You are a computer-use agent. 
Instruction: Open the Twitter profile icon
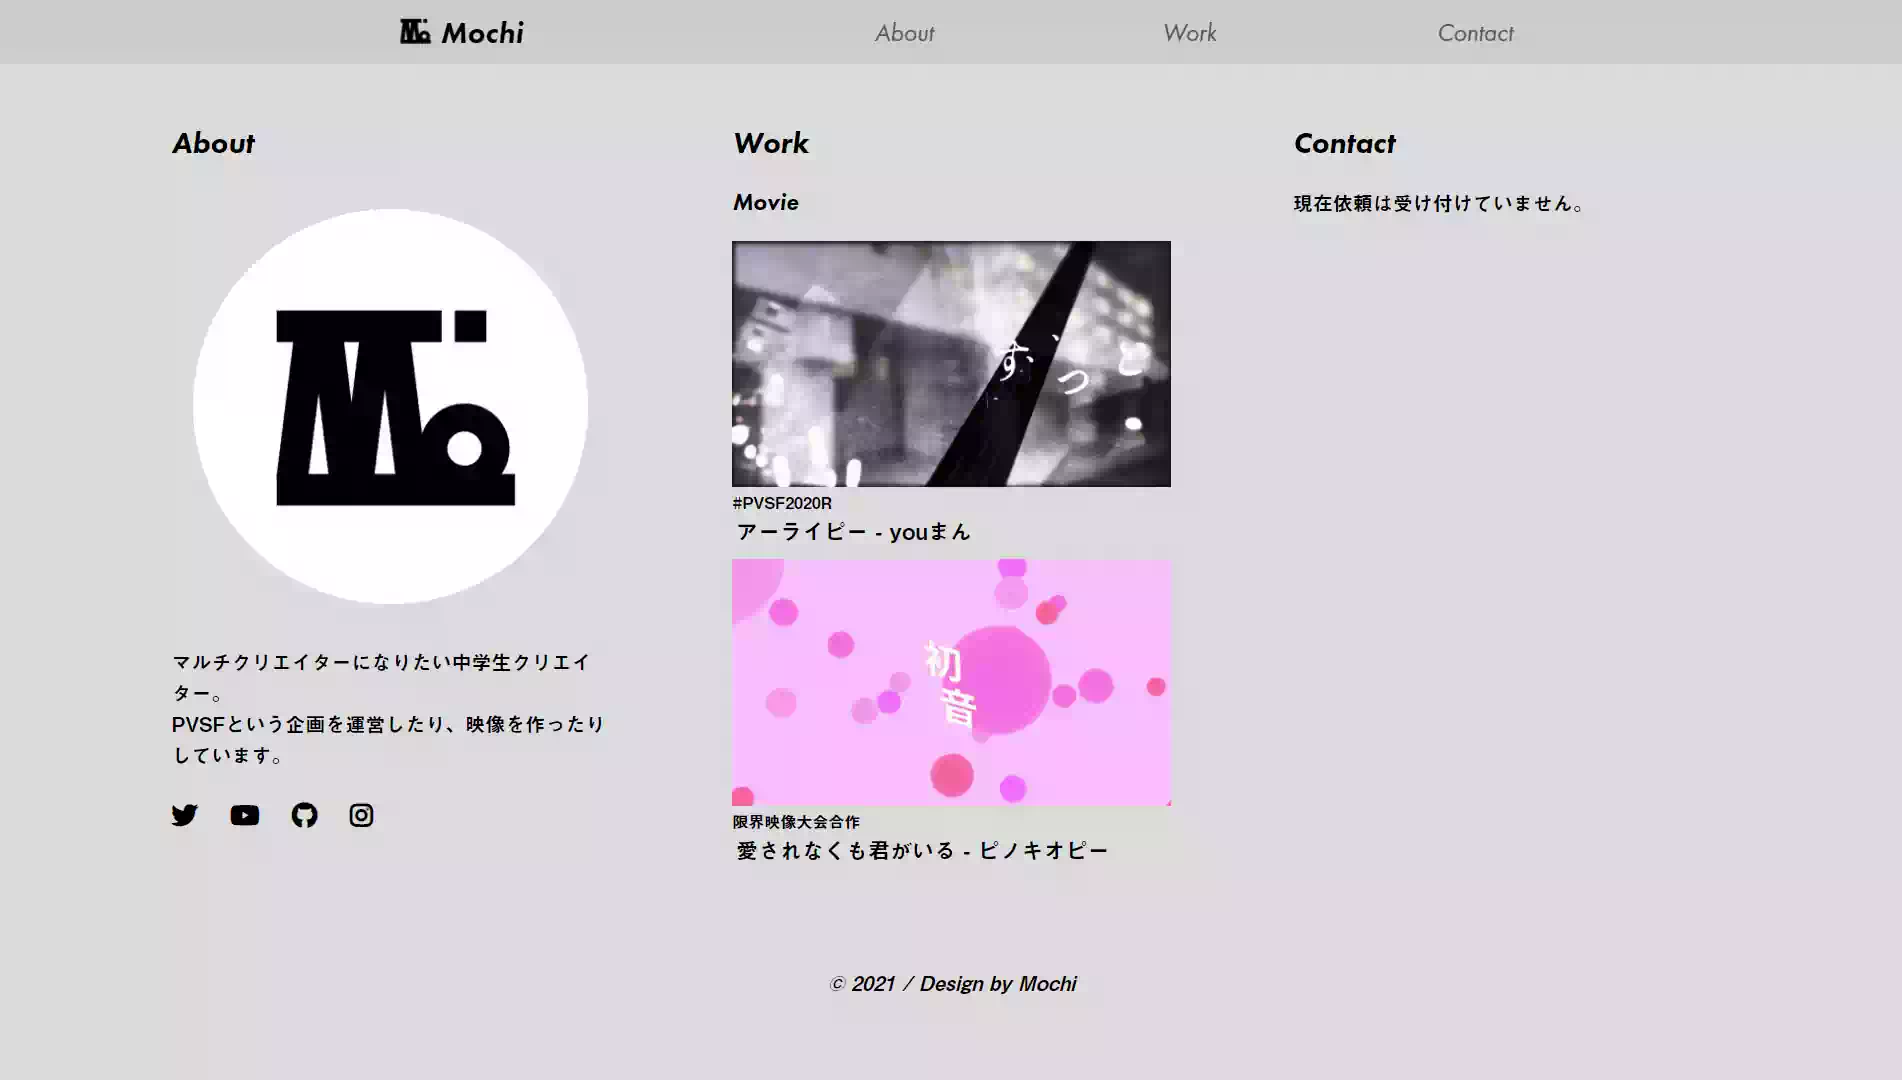coord(185,815)
